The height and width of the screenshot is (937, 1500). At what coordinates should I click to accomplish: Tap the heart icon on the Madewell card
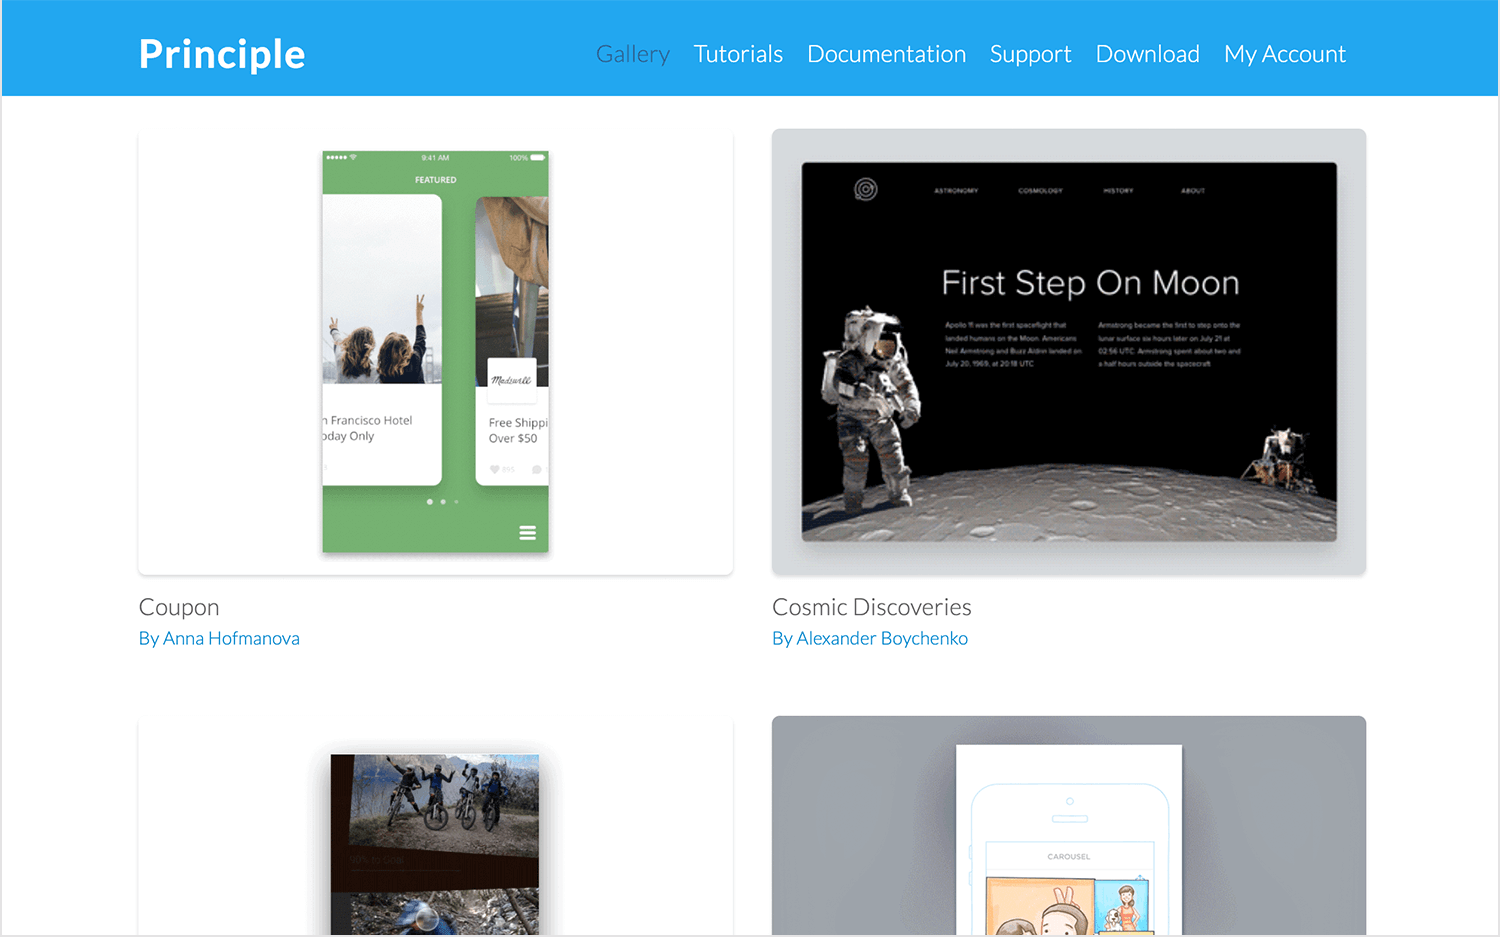(x=495, y=469)
